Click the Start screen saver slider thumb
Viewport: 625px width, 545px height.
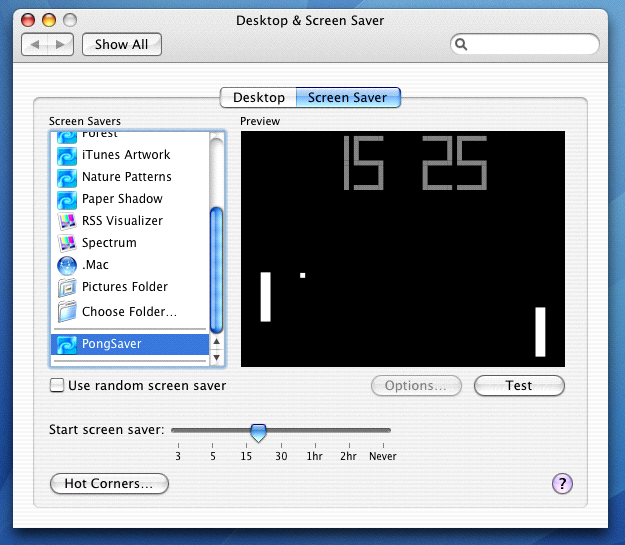258,433
